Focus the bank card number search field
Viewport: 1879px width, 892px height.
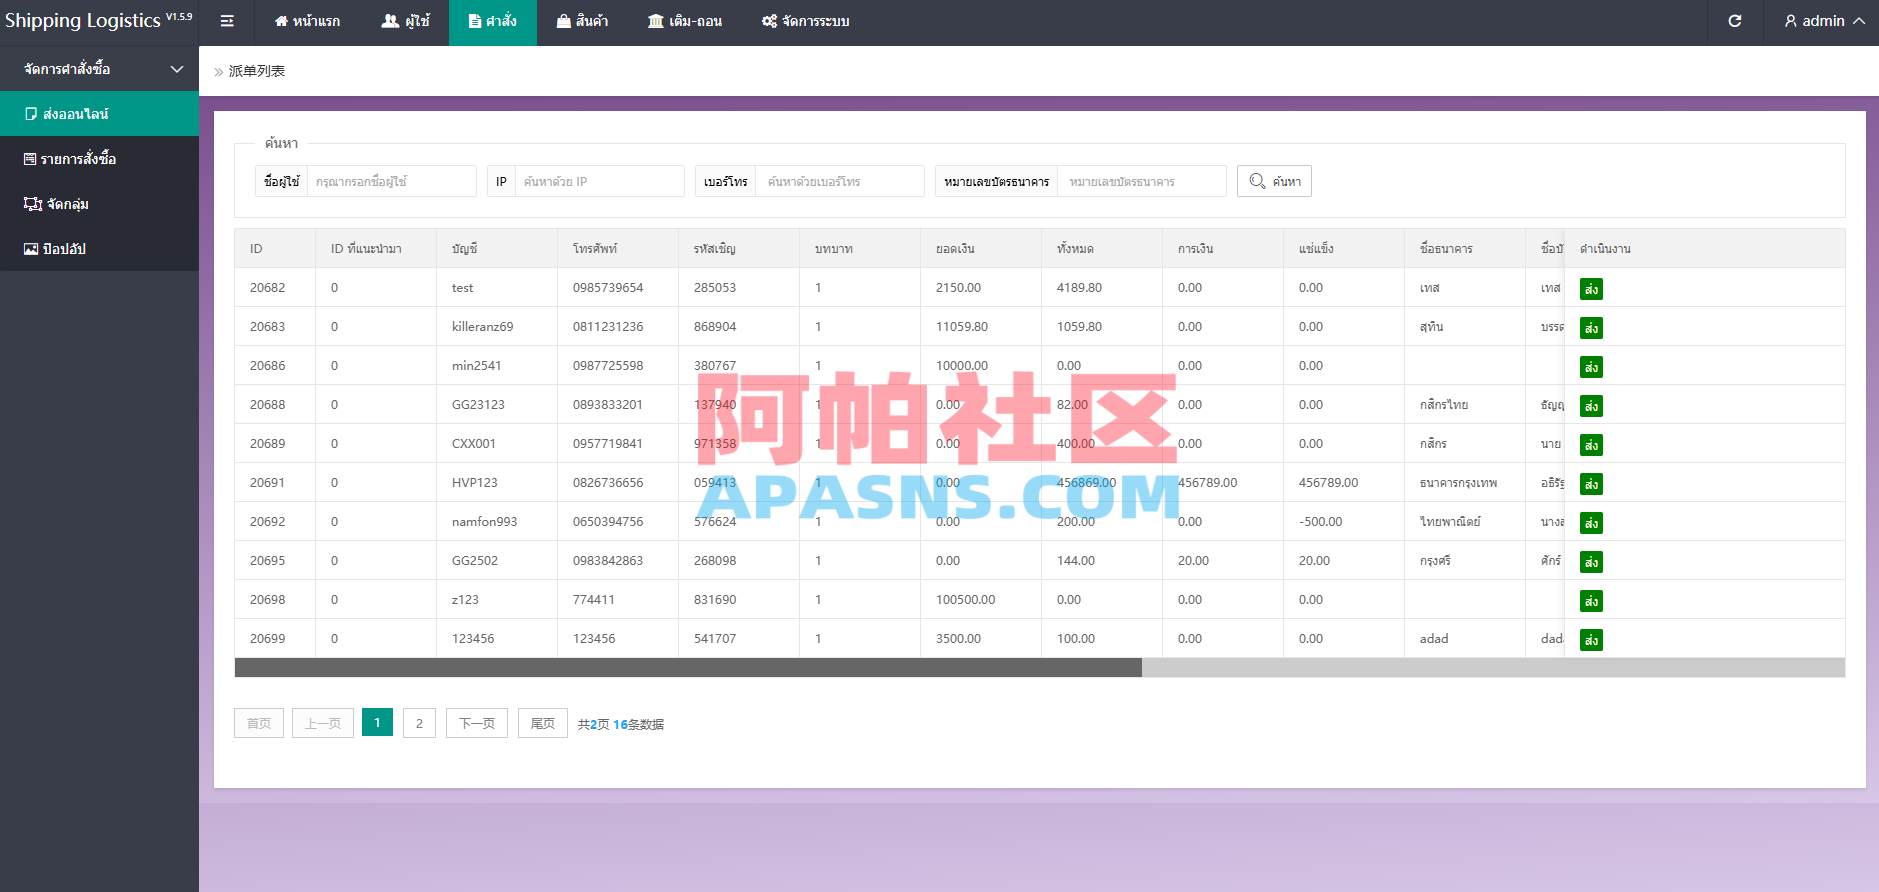click(x=1142, y=181)
